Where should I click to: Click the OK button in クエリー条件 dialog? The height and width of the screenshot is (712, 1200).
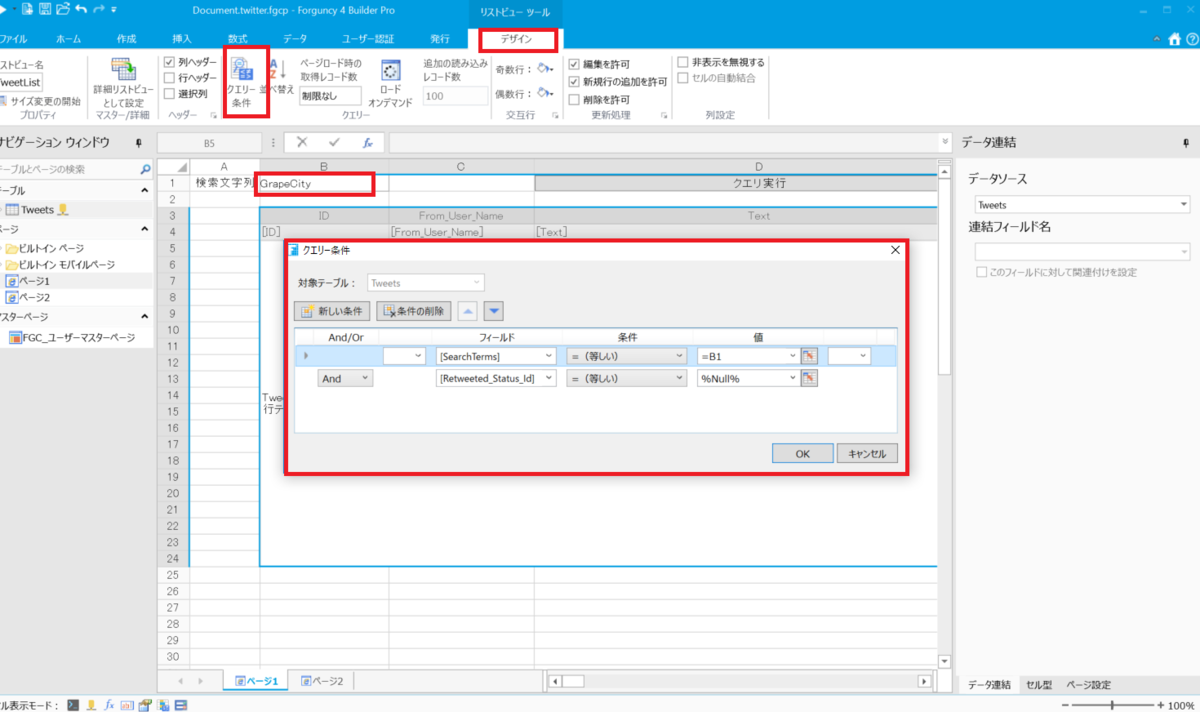pos(802,452)
